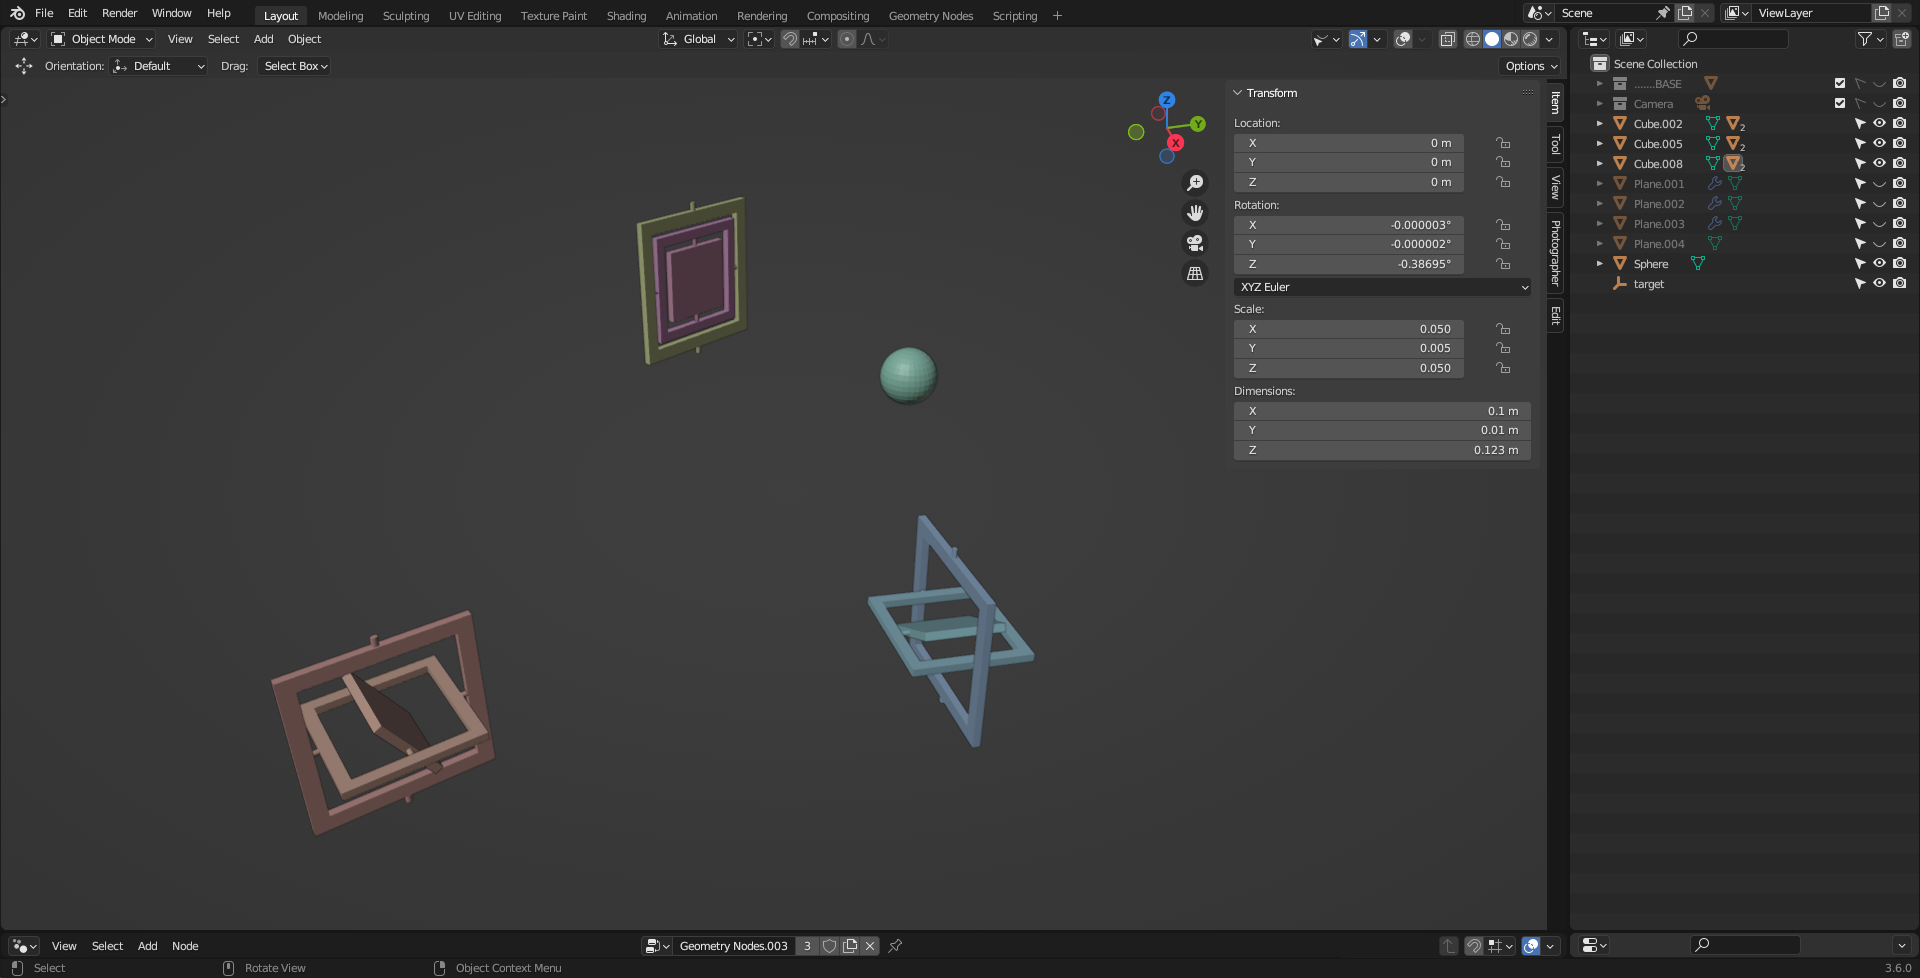Switch perspective/orthographic with grid gizmo
This screenshot has width=1920, height=978.
point(1195,273)
